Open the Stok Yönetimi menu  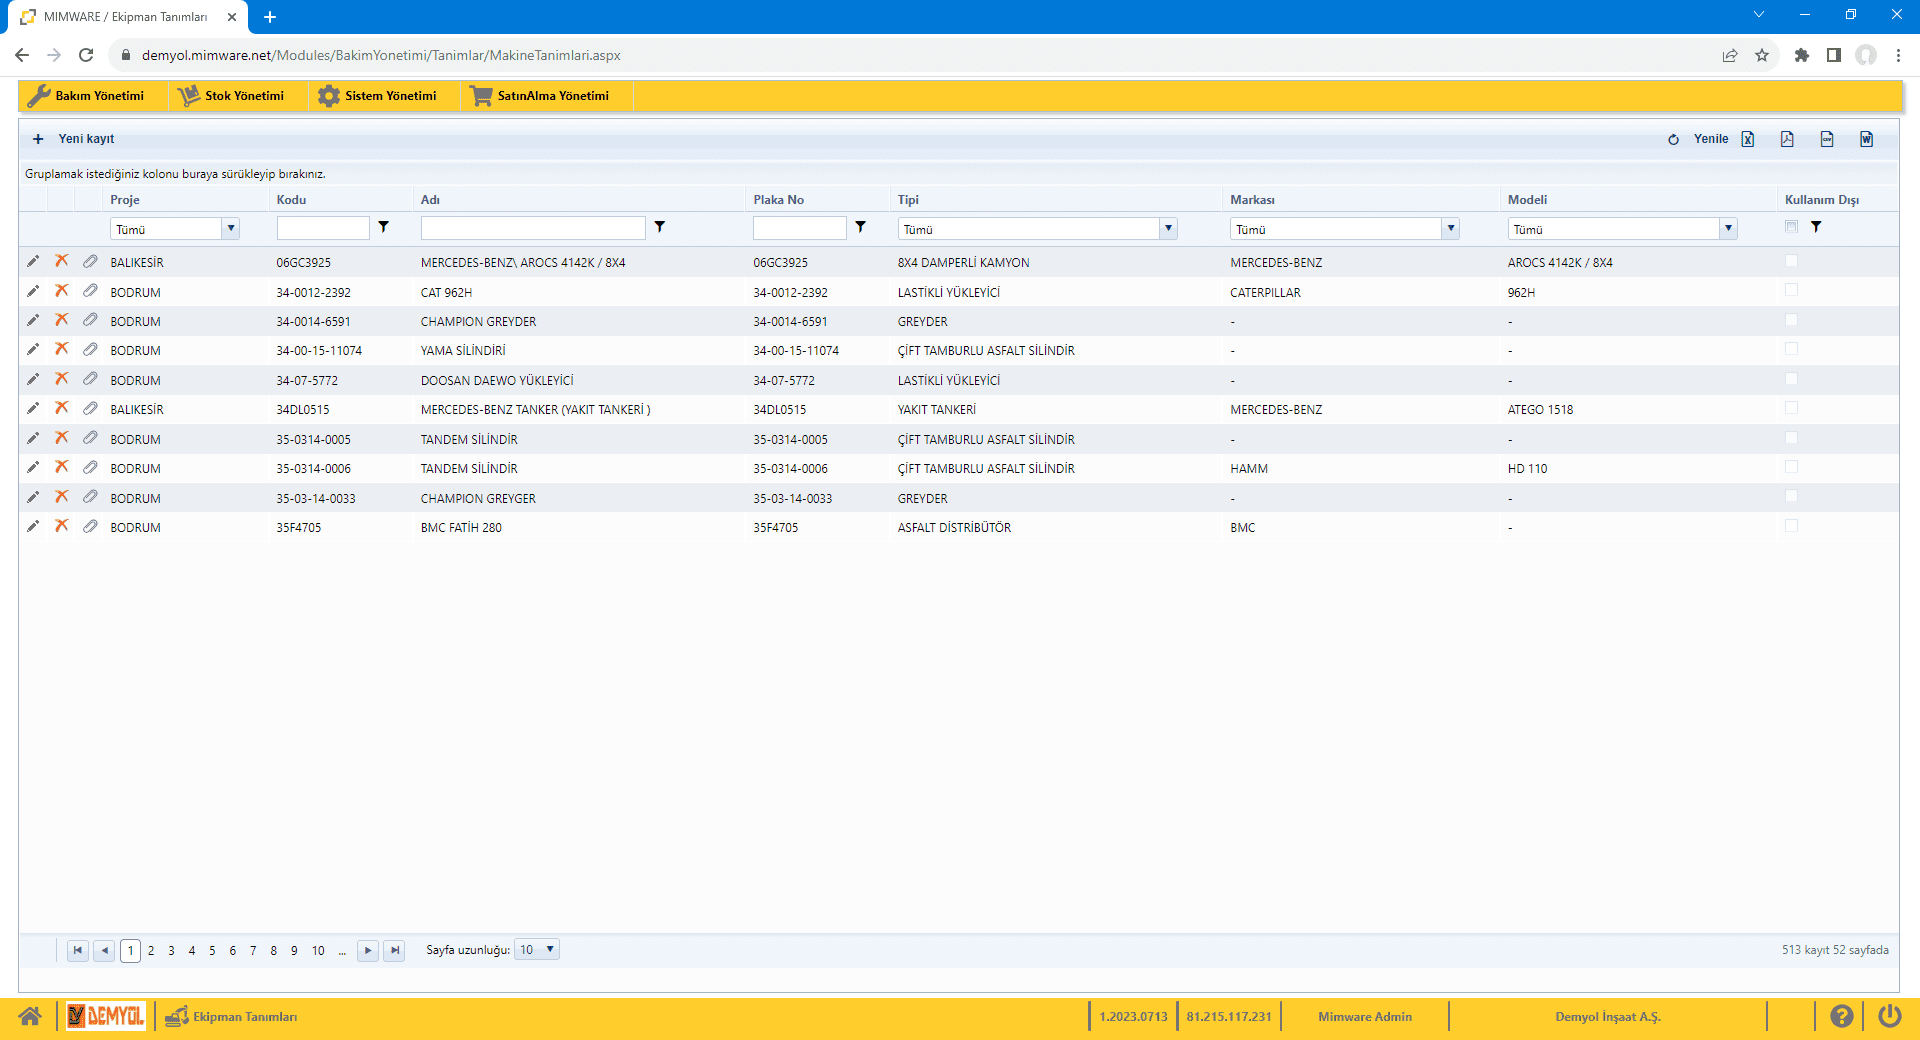(x=232, y=96)
